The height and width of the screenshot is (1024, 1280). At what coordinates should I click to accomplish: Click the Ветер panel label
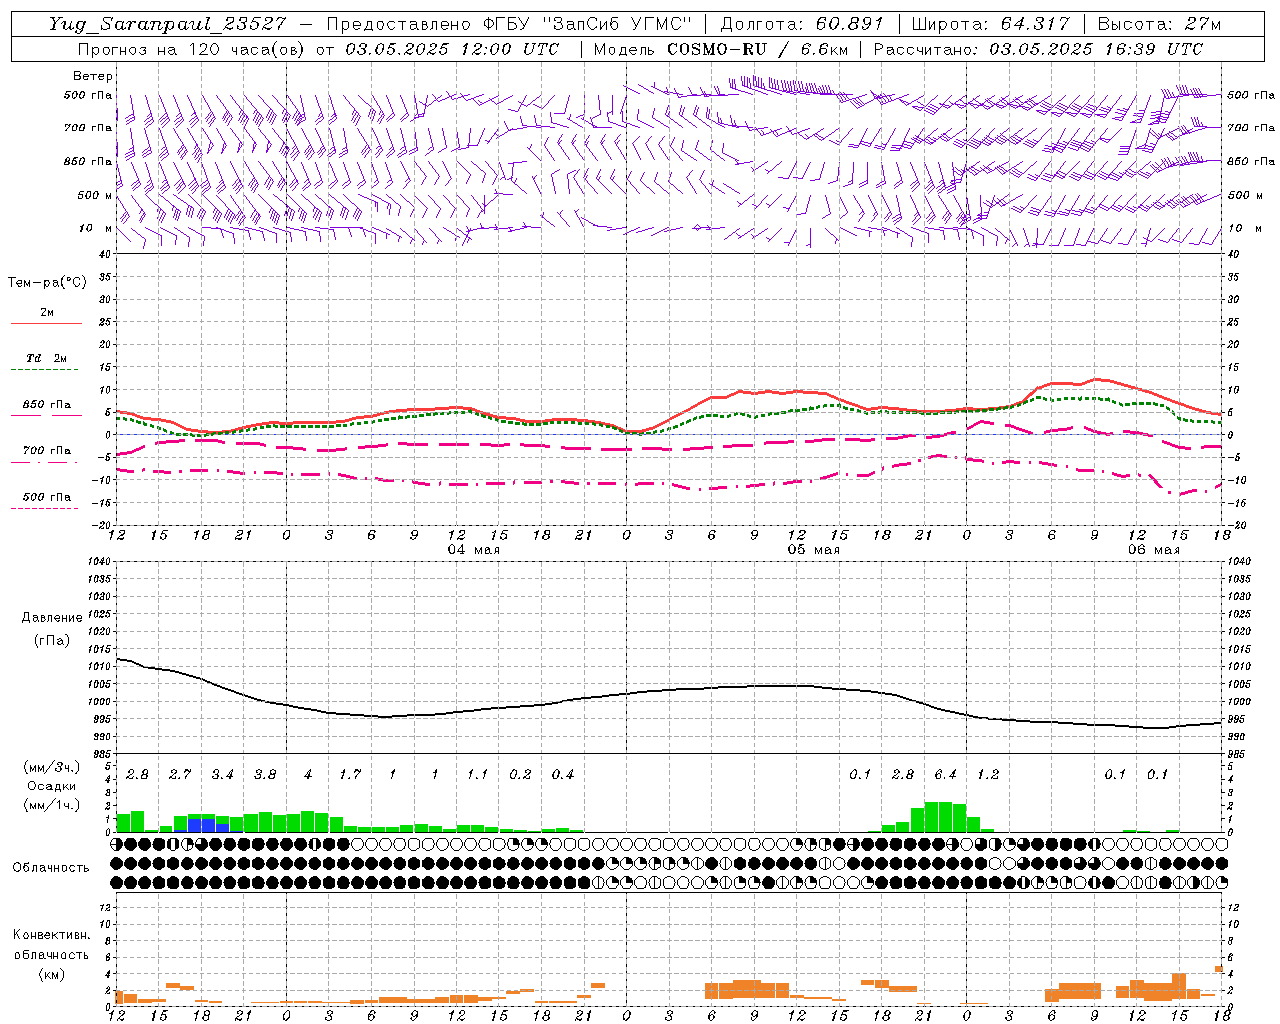(x=92, y=76)
